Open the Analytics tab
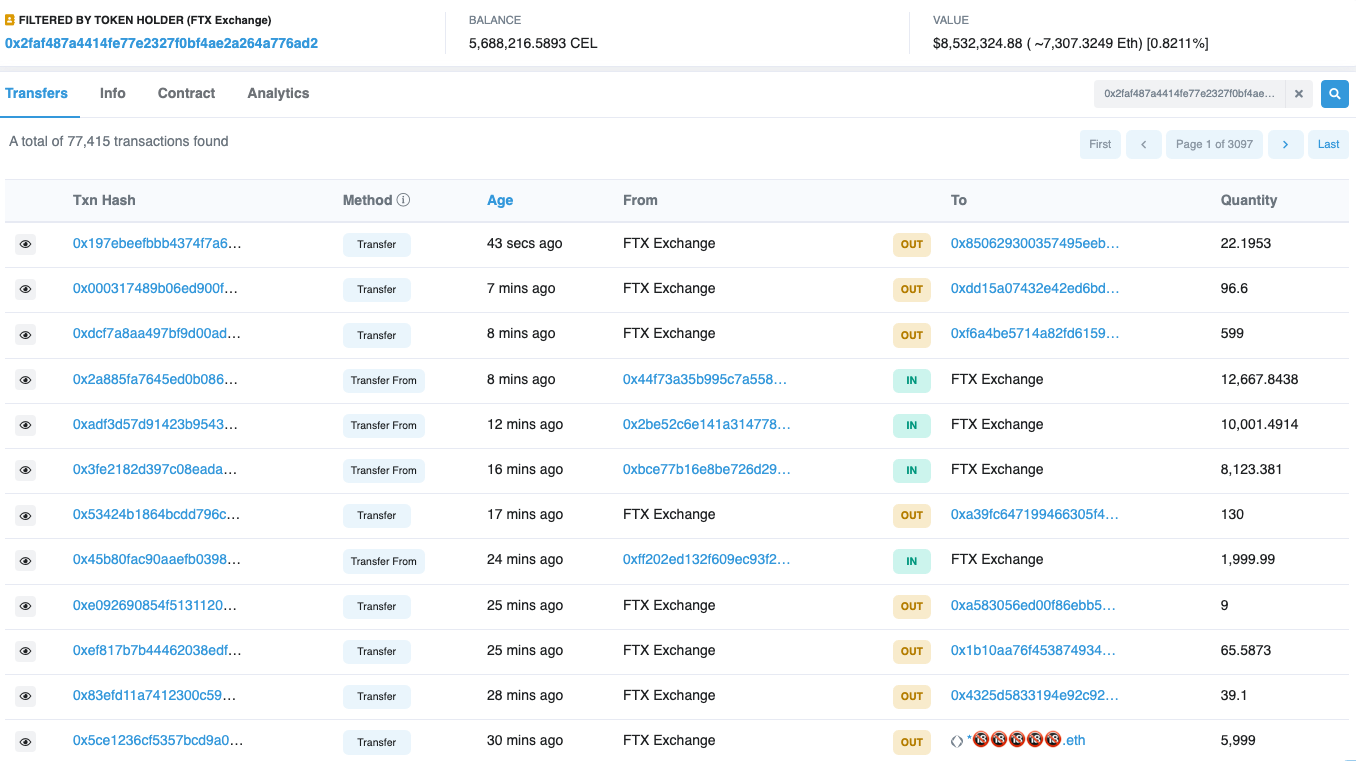This screenshot has width=1356, height=761. pyautogui.click(x=278, y=93)
